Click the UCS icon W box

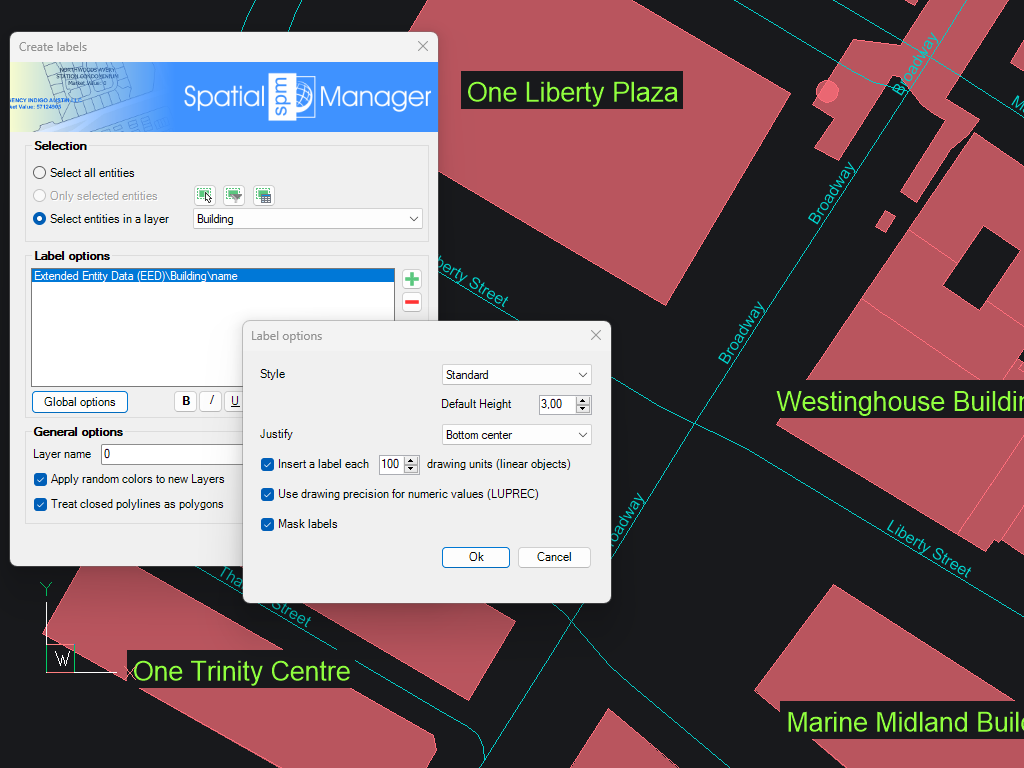(61, 659)
